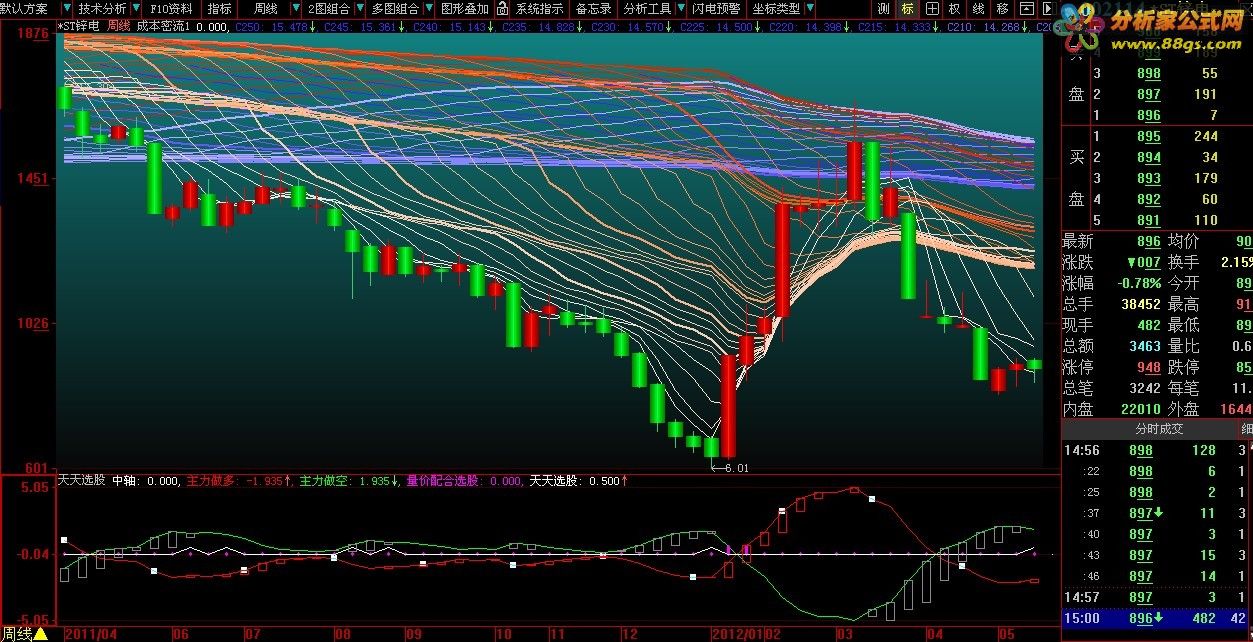Image resolution: width=1253 pixels, height=642 pixels.
Task: Open F10资料 company info
Action: [173, 9]
